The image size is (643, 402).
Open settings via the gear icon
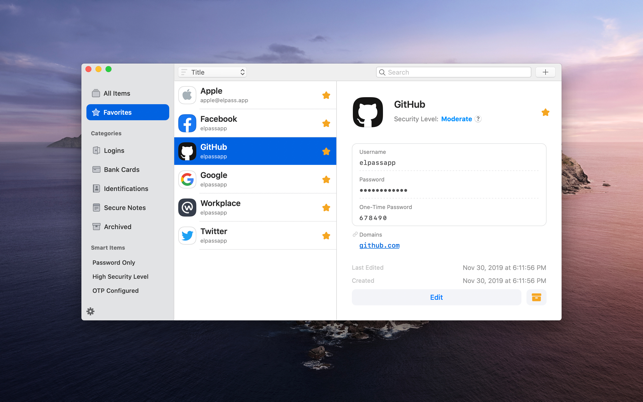(x=91, y=311)
